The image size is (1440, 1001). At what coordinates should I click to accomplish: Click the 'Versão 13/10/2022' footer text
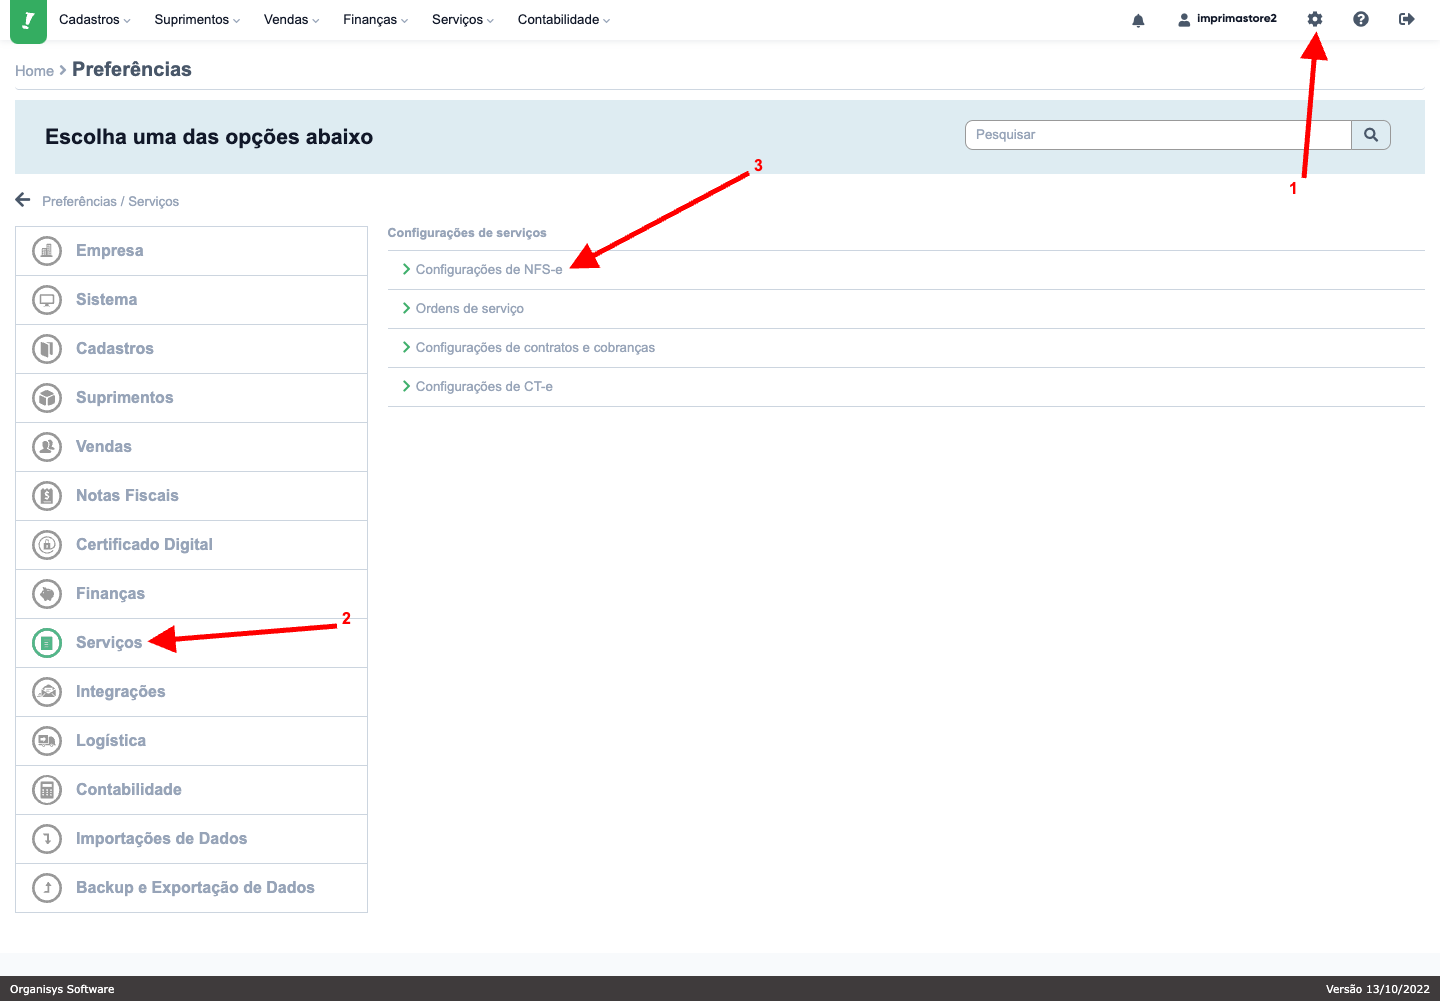click(1378, 989)
